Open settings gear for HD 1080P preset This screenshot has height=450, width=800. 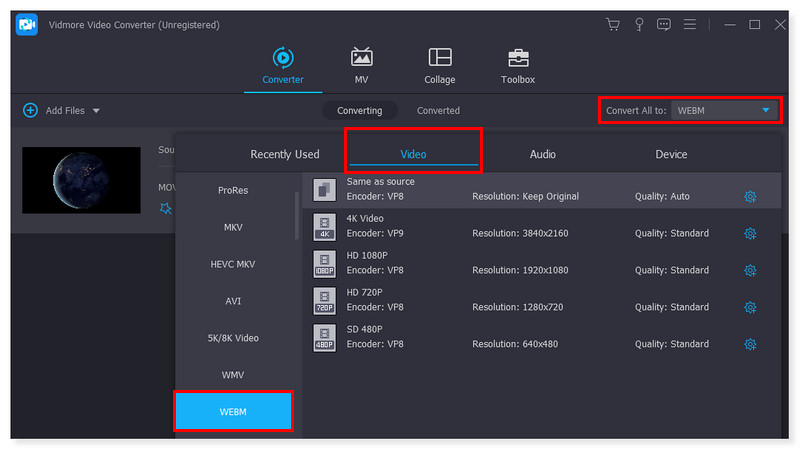(x=750, y=271)
